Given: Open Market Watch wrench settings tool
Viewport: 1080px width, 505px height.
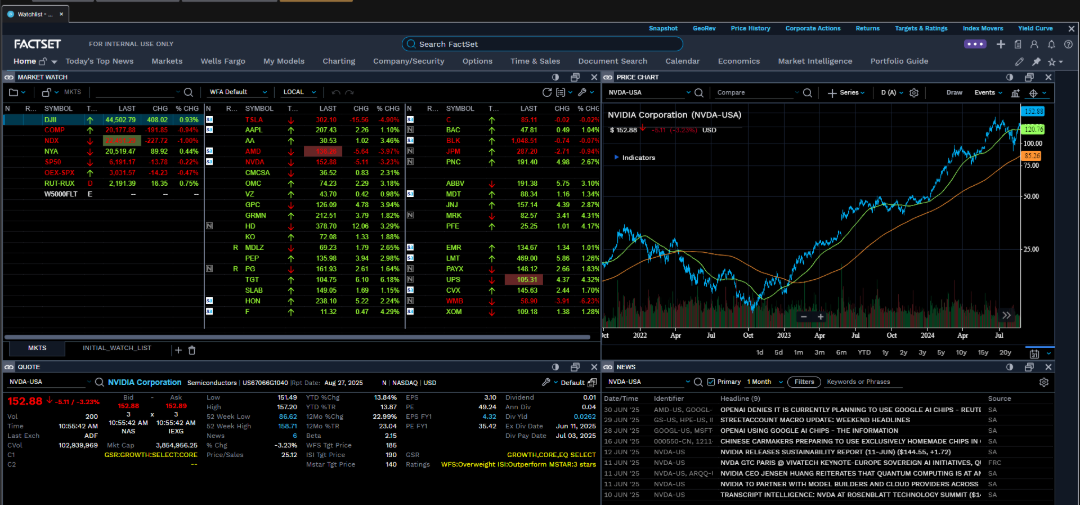Looking at the screenshot, I should (x=582, y=92).
